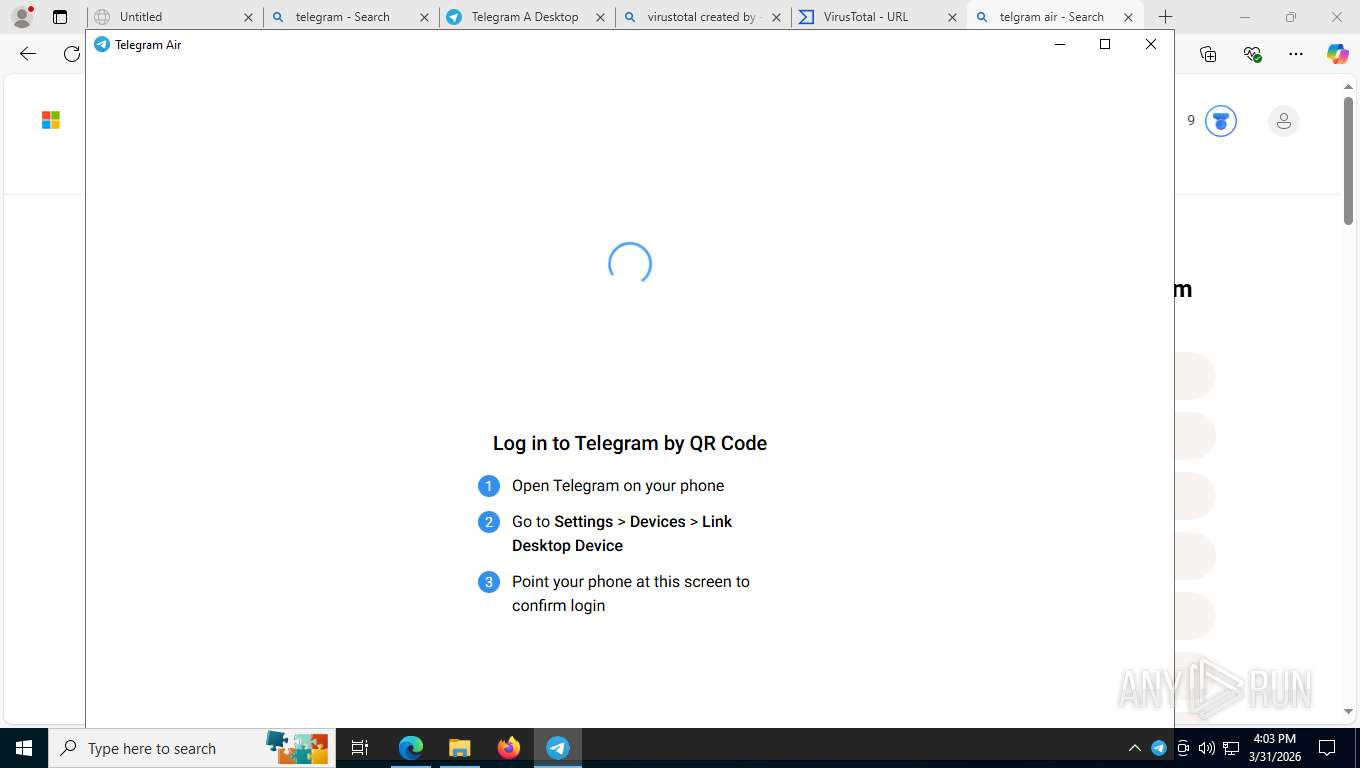Click the Telegram taskbar button
Image resolution: width=1360 pixels, height=768 pixels.
[x=558, y=748]
